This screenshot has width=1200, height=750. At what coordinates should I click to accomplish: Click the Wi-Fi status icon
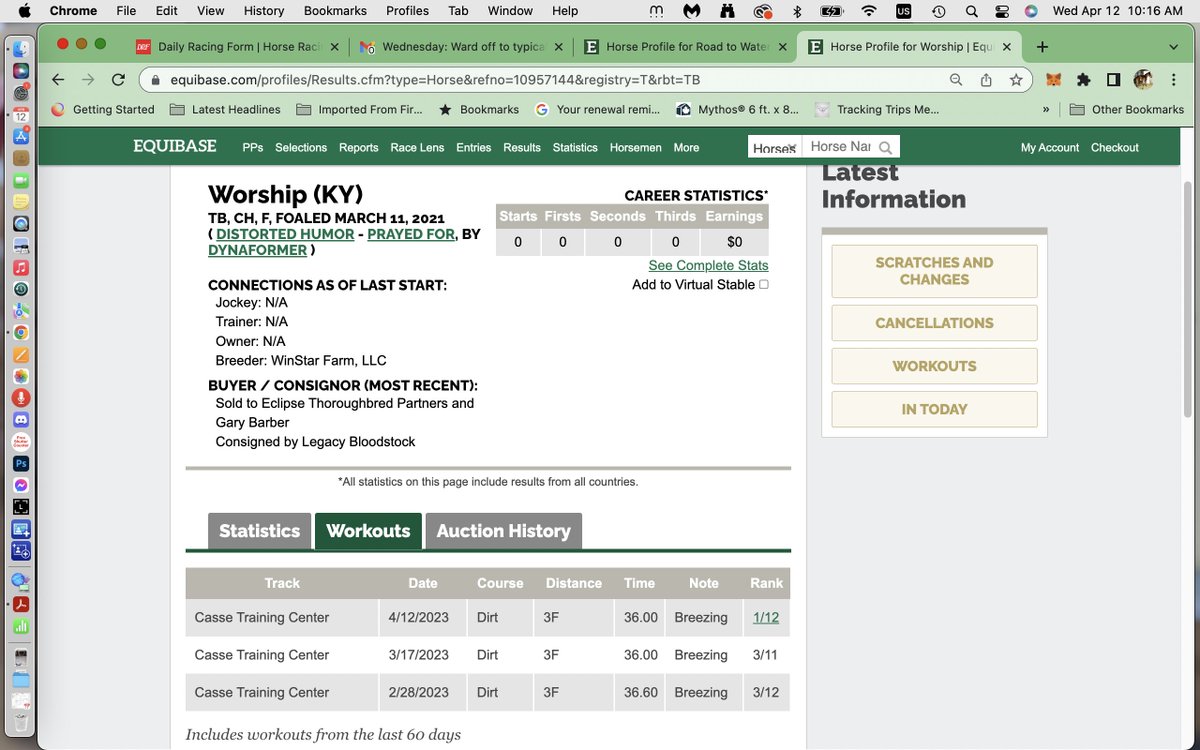tap(869, 11)
